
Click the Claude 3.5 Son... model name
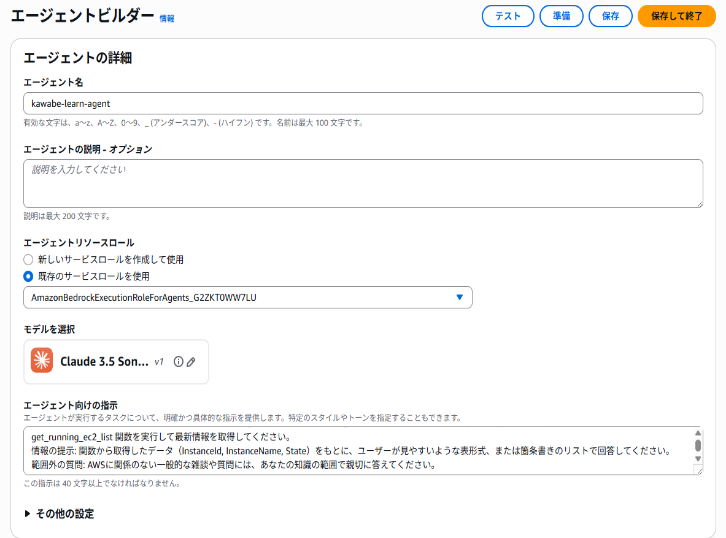[105, 362]
